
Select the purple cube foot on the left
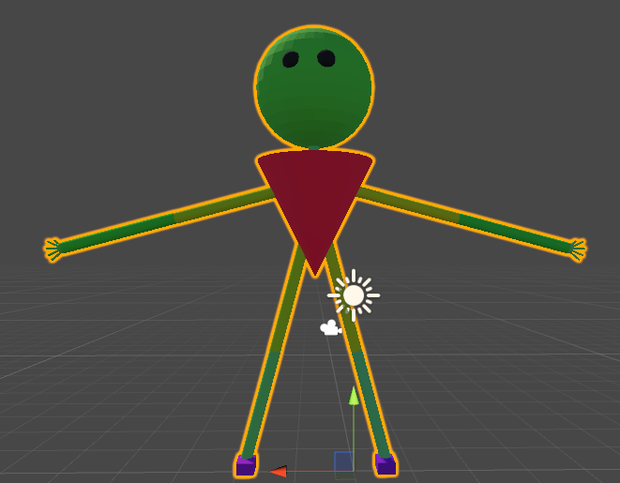[x=246, y=465]
